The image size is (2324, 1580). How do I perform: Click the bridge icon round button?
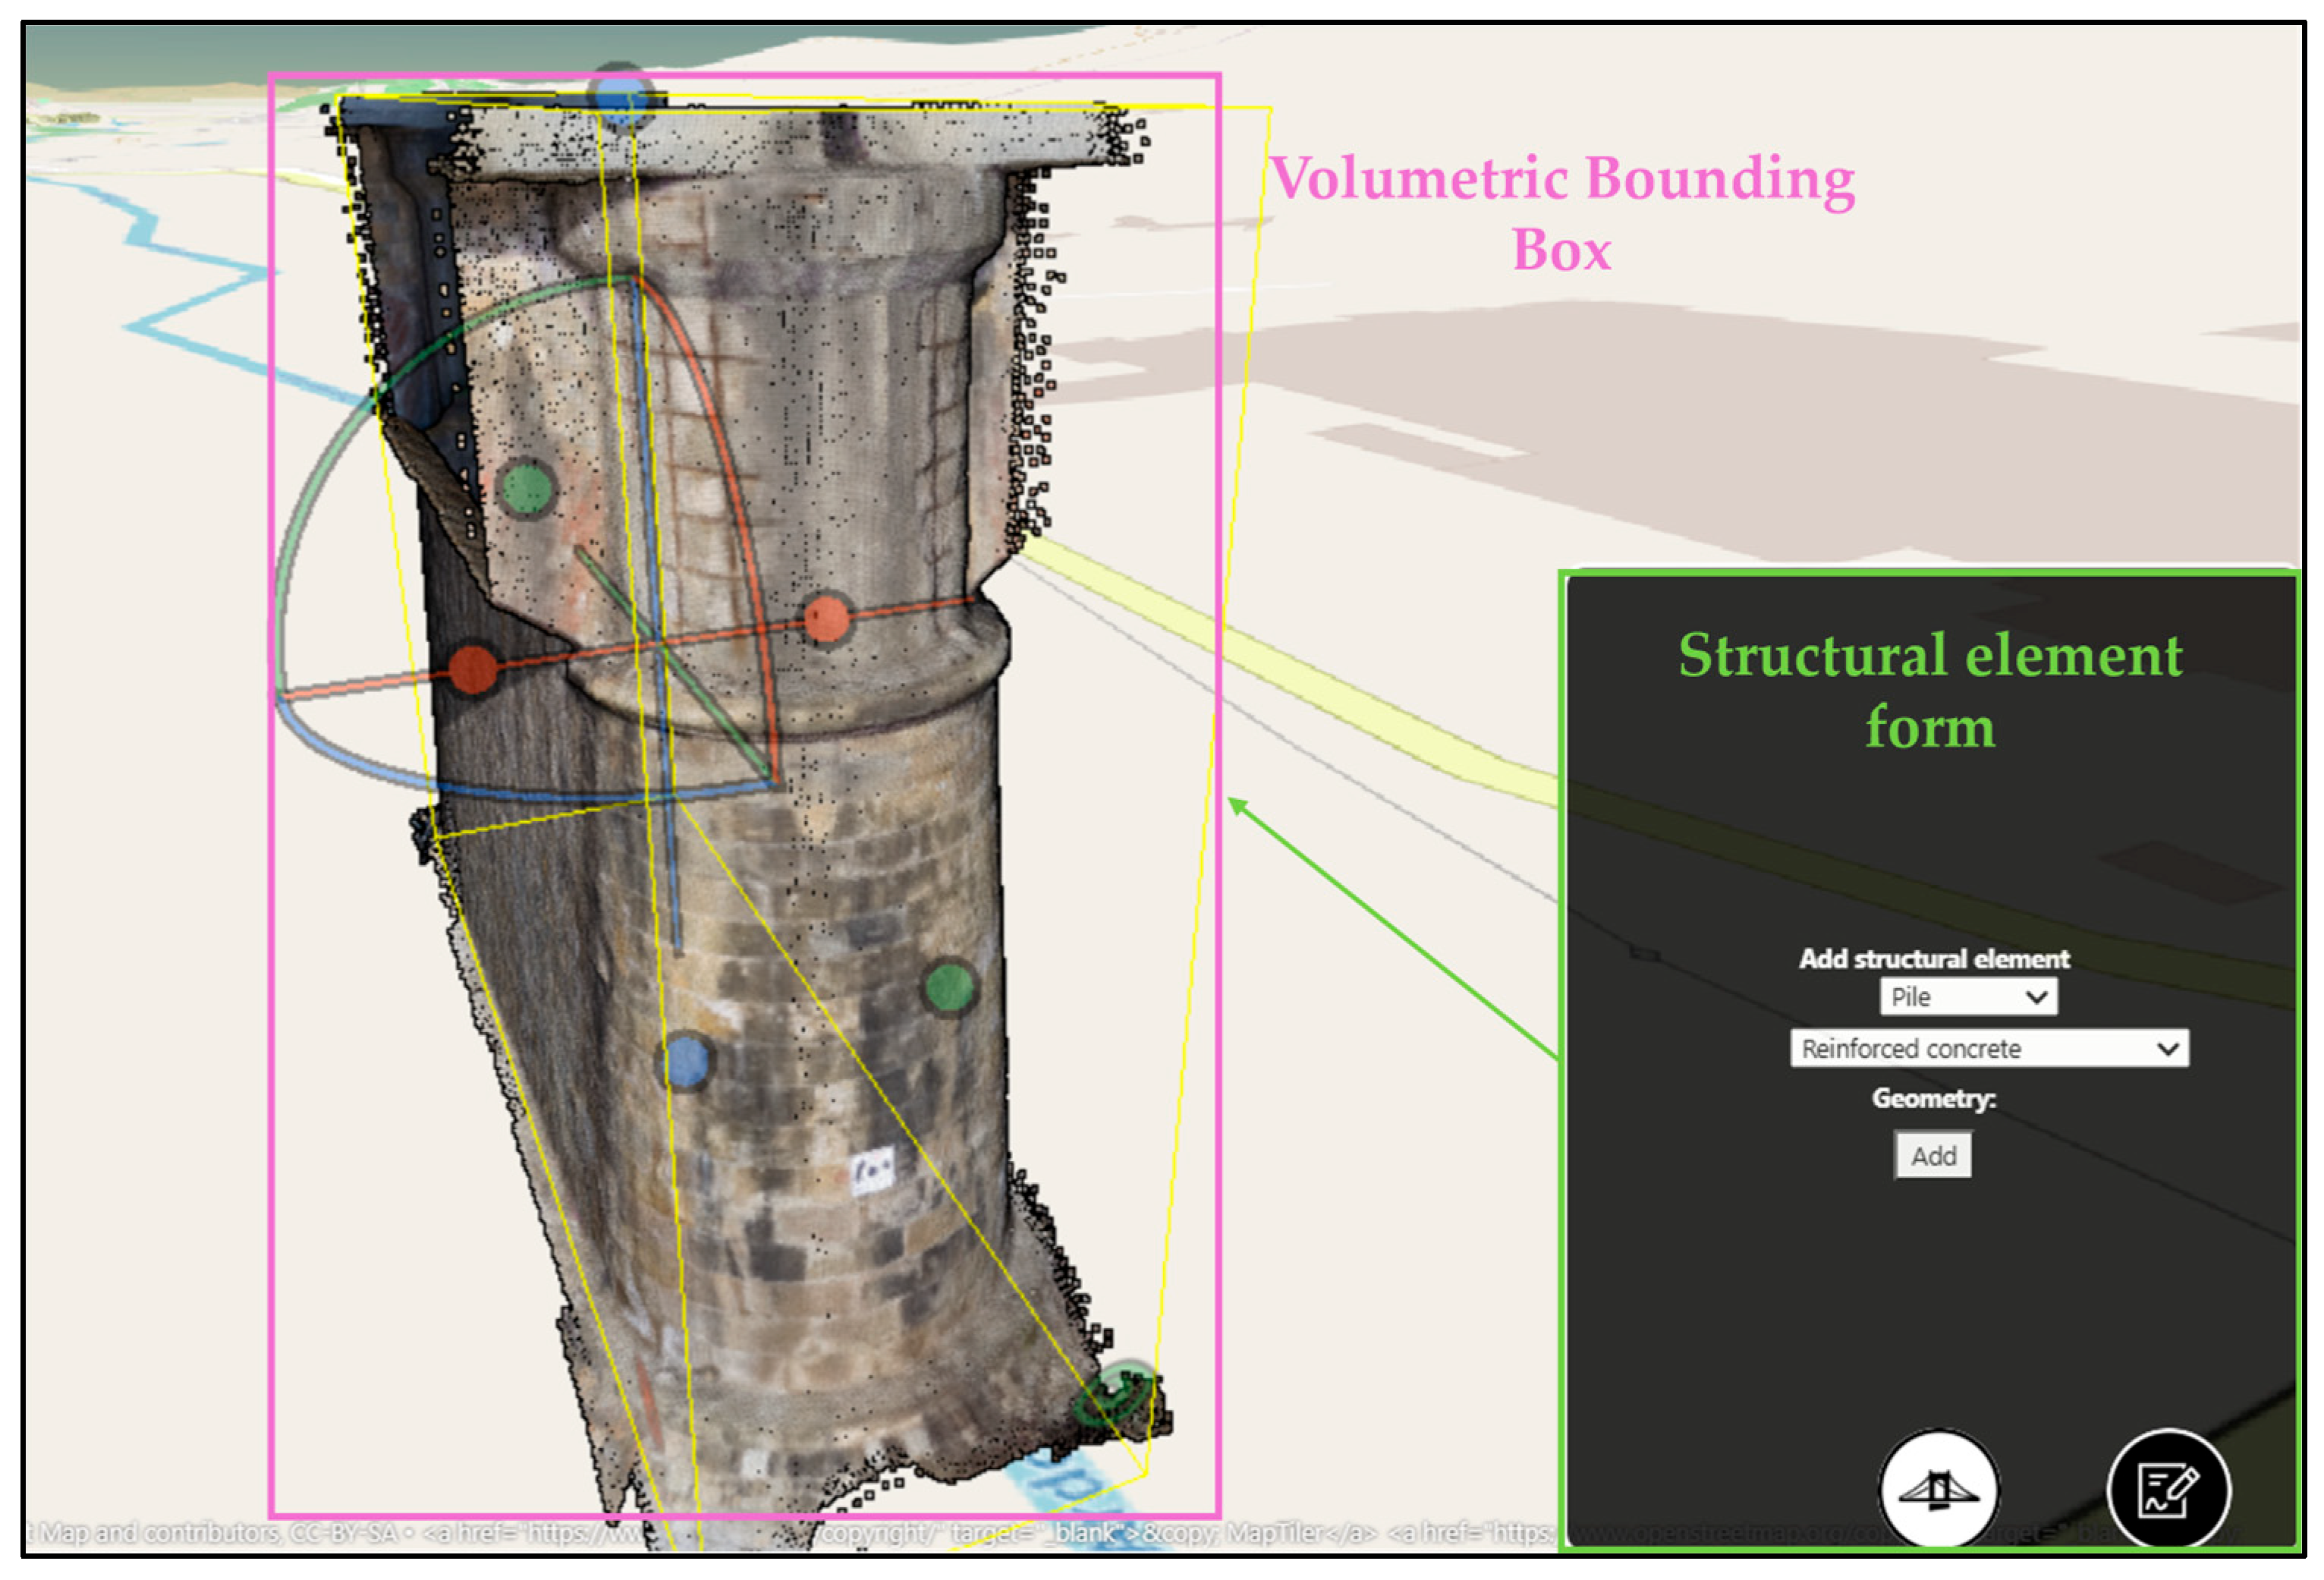point(1938,1490)
